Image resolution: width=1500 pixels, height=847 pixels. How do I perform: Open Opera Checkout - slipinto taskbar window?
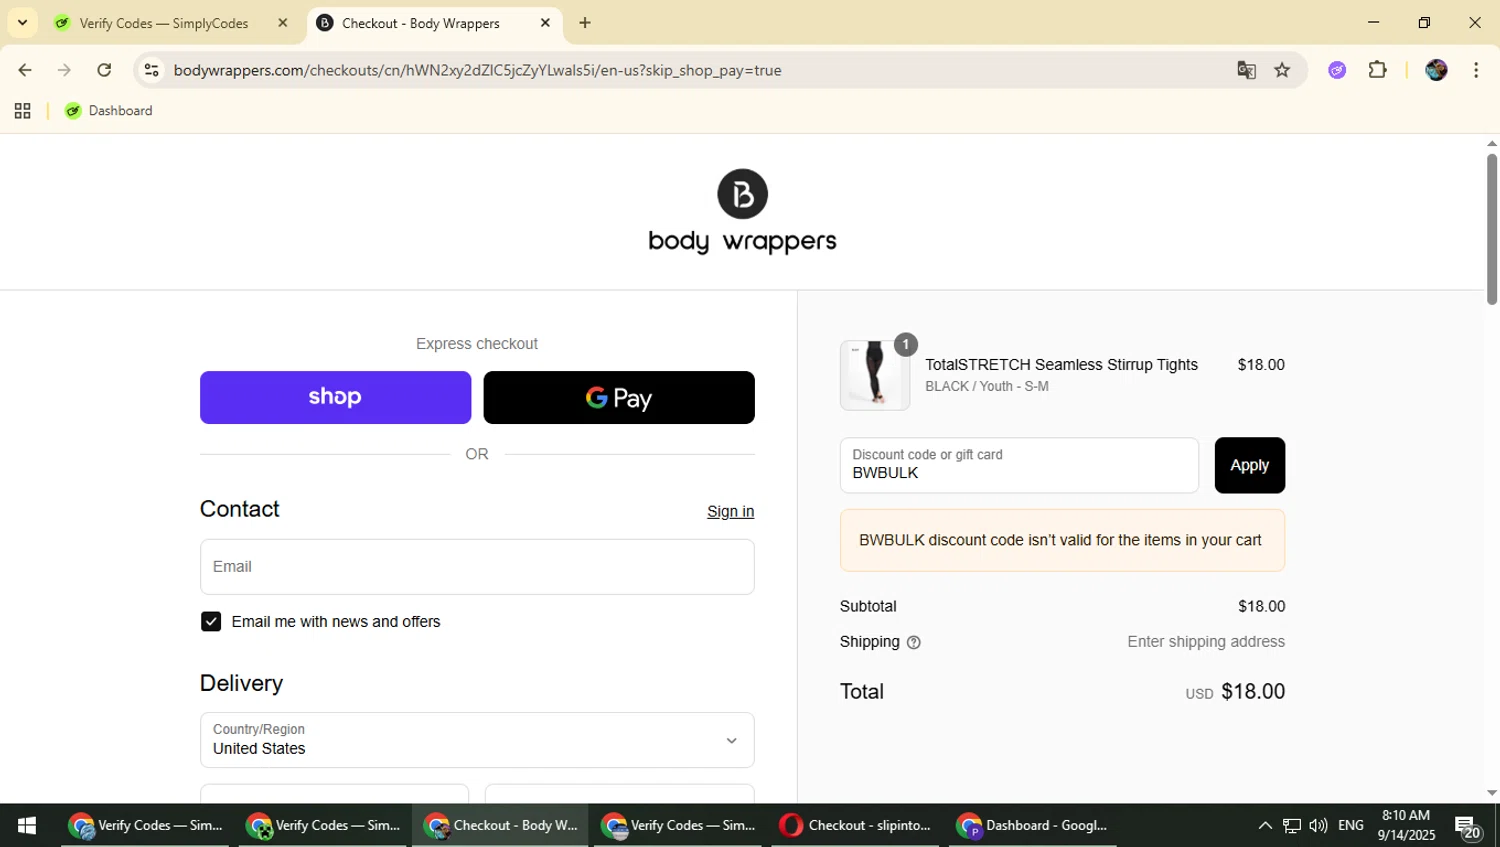pos(857,825)
